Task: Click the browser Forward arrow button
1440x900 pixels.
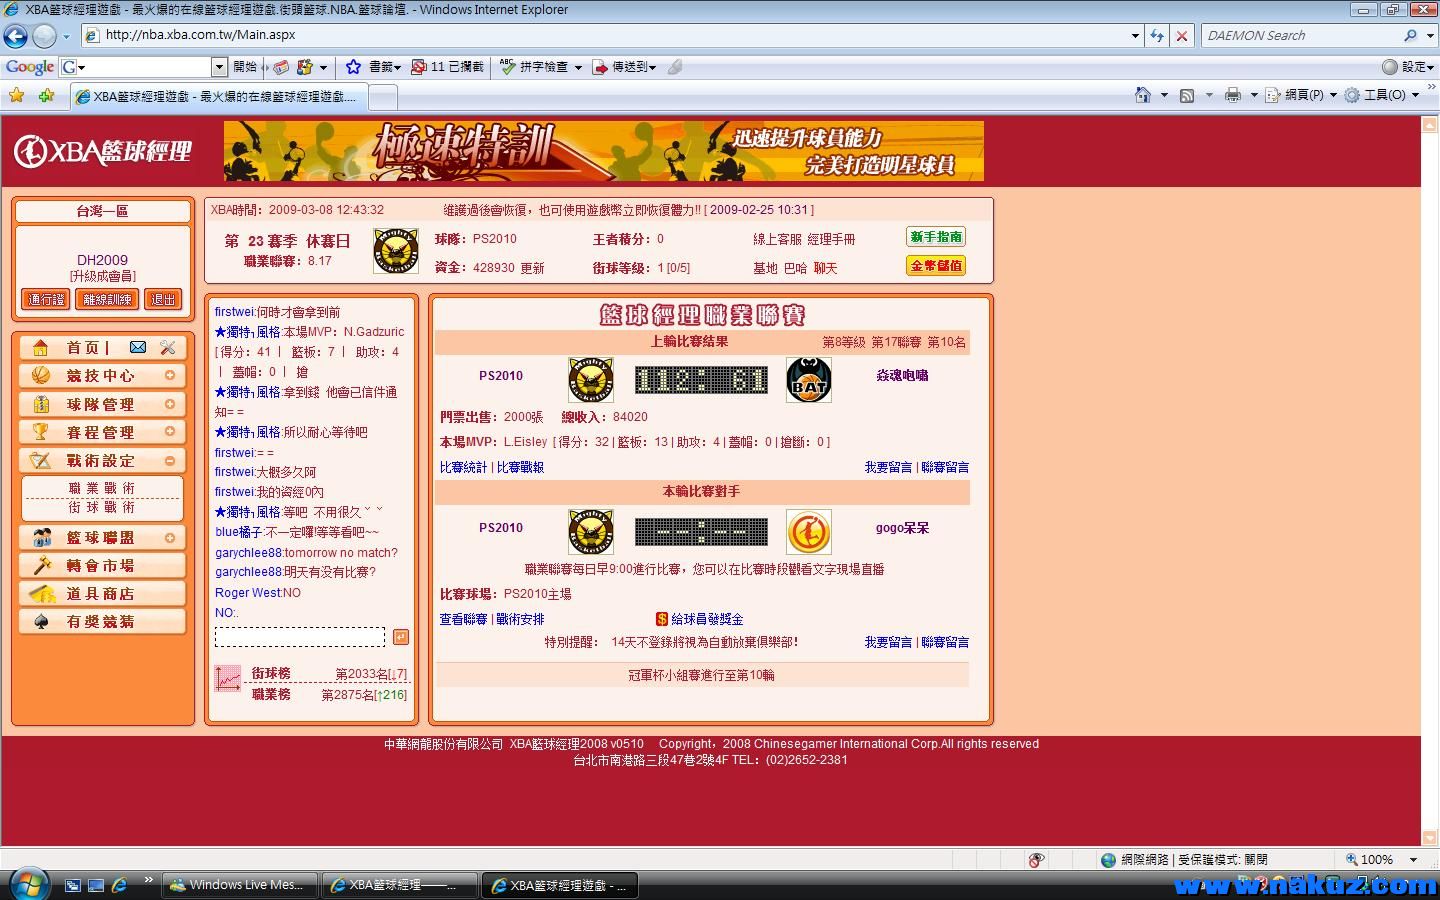Action: pyautogui.click(x=44, y=36)
